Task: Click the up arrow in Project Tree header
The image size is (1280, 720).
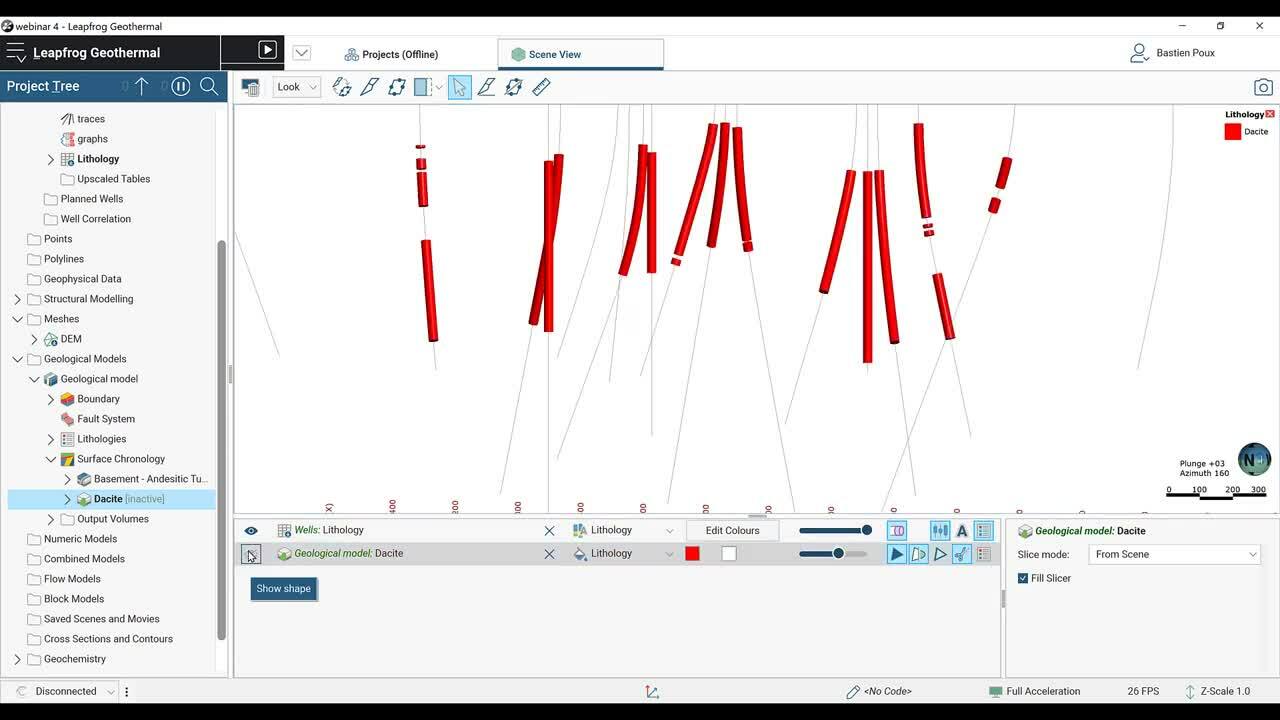Action: [x=141, y=86]
